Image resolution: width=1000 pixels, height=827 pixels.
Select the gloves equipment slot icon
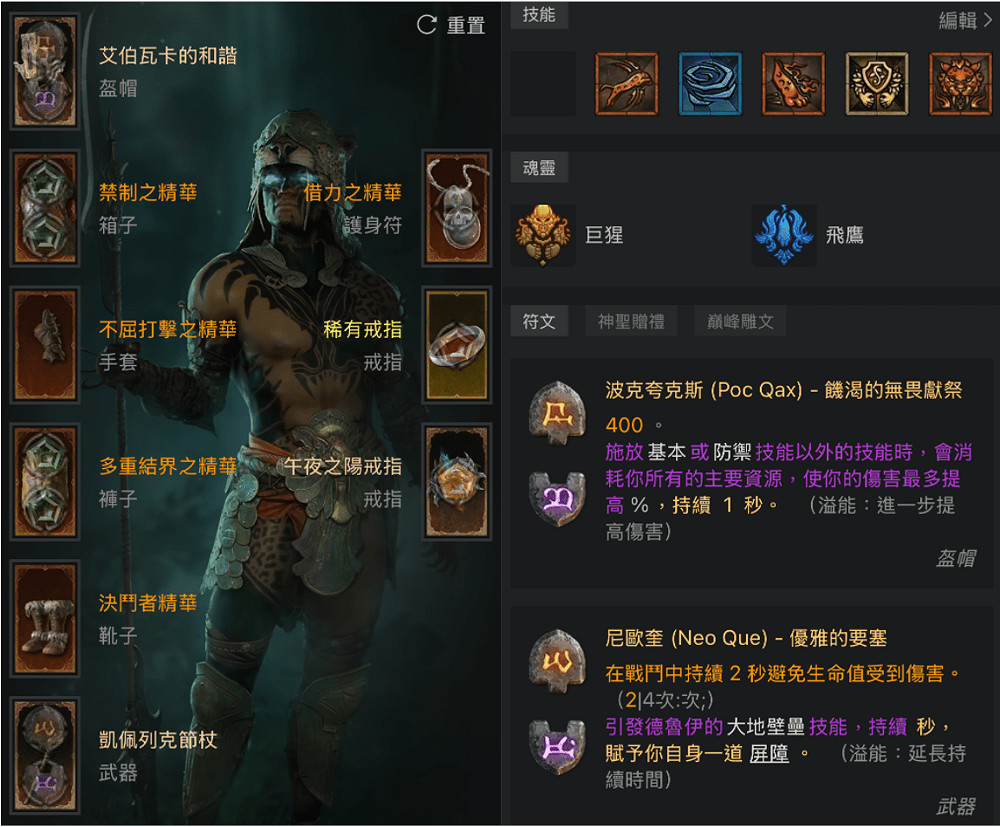(x=45, y=345)
